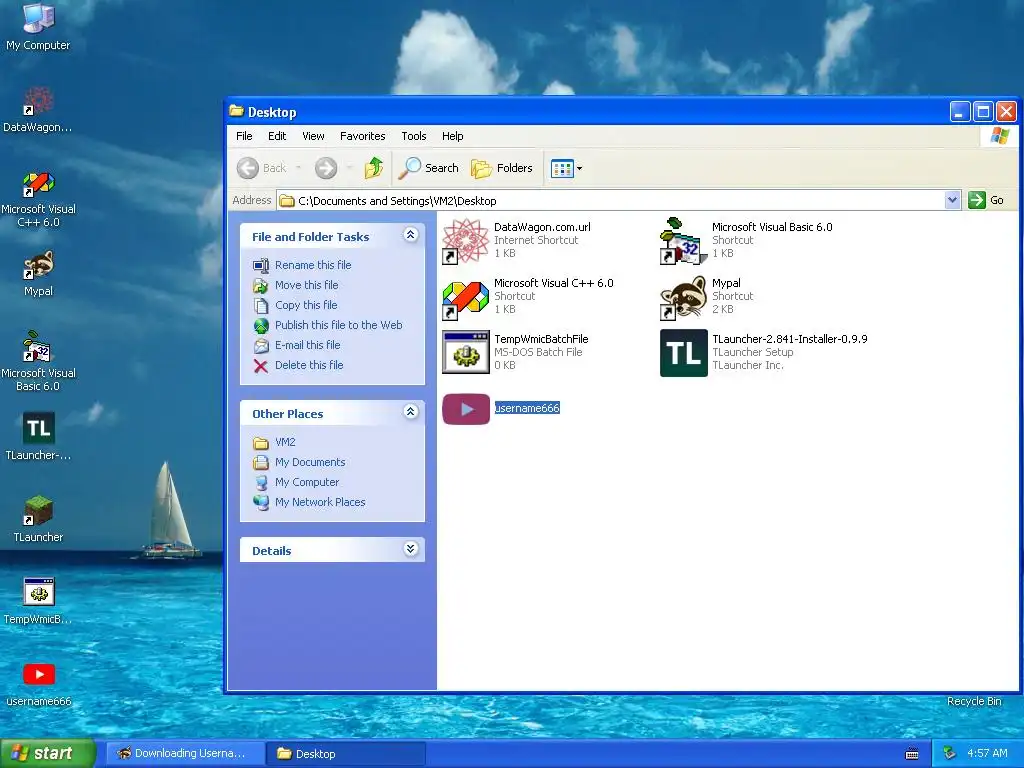Collapse Other Places panel
1024x768 pixels.
(x=410, y=411)
